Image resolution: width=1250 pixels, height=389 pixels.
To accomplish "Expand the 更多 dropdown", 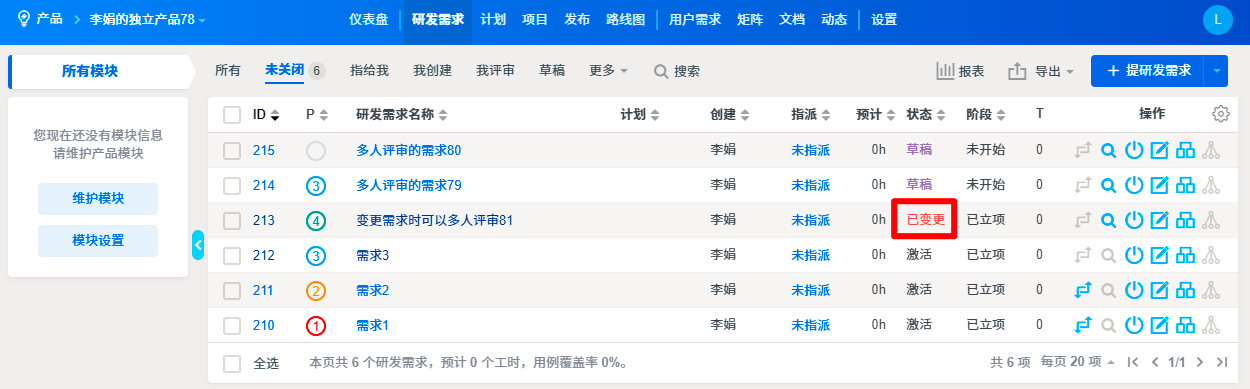I will point(608,71).
